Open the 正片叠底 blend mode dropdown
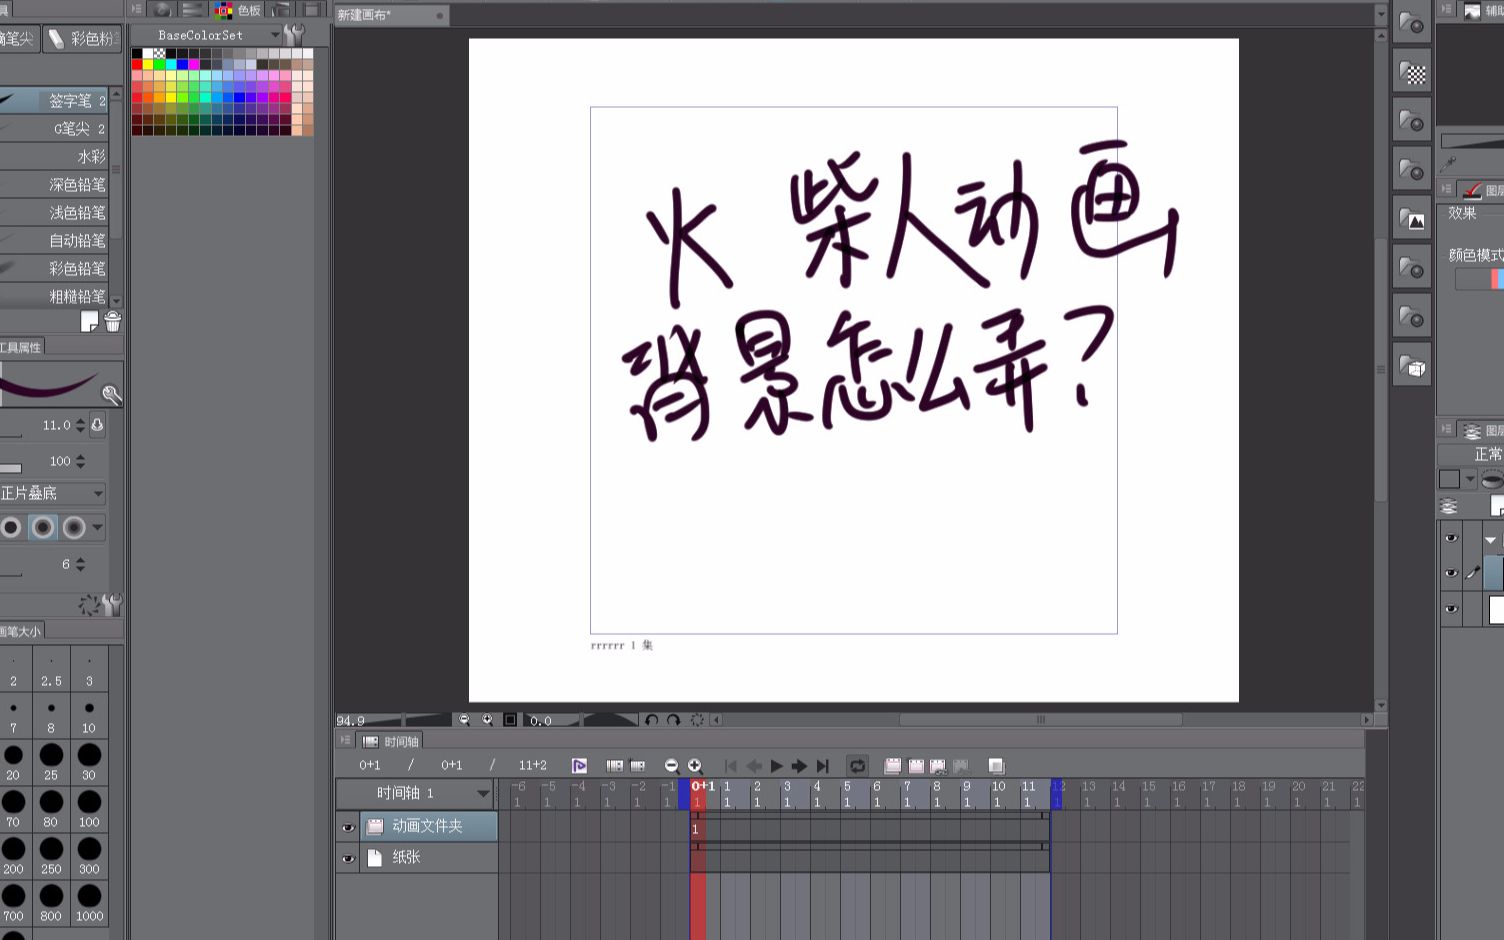Screen dimensions: 1504x940 97,493
